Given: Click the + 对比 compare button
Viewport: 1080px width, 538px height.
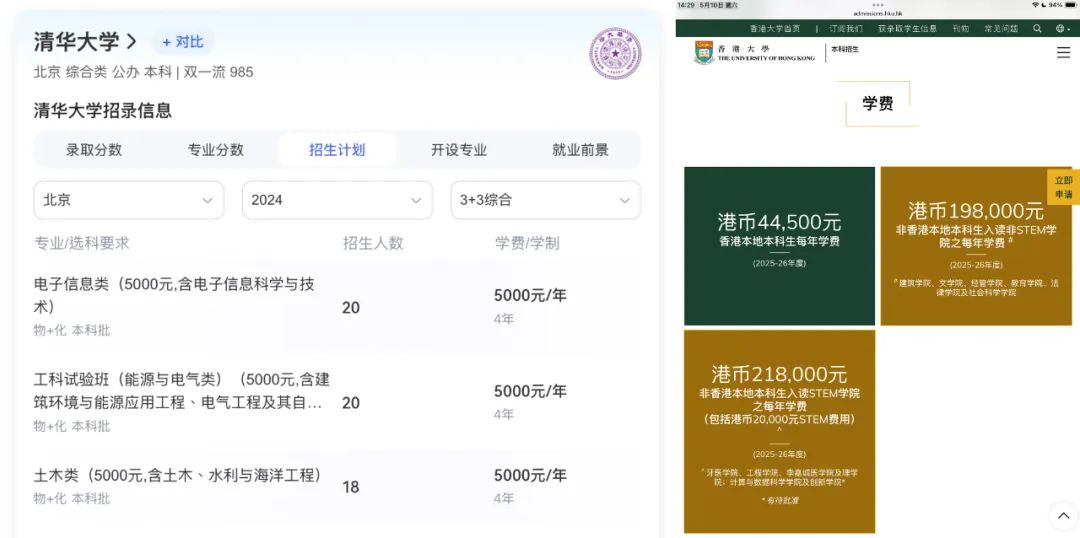Looking at the screenshot, I should pos(183,42).
